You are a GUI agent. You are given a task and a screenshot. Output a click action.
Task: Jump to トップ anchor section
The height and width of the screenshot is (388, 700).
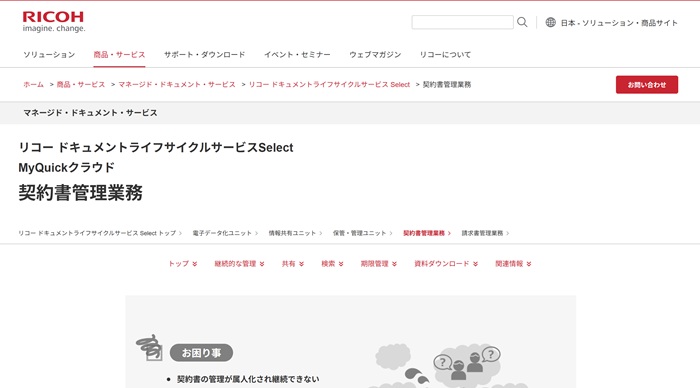pos(183,263)
